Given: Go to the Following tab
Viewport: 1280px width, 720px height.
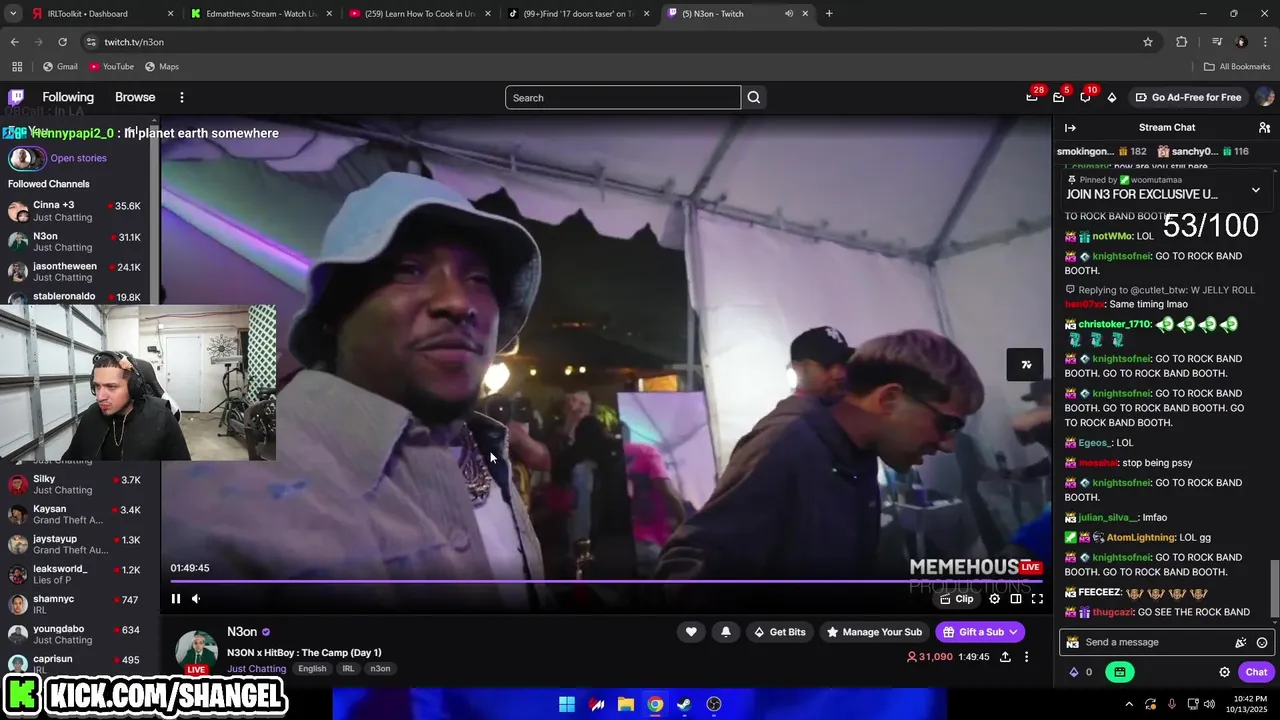Looking at the screenshot, I should 68,97.
